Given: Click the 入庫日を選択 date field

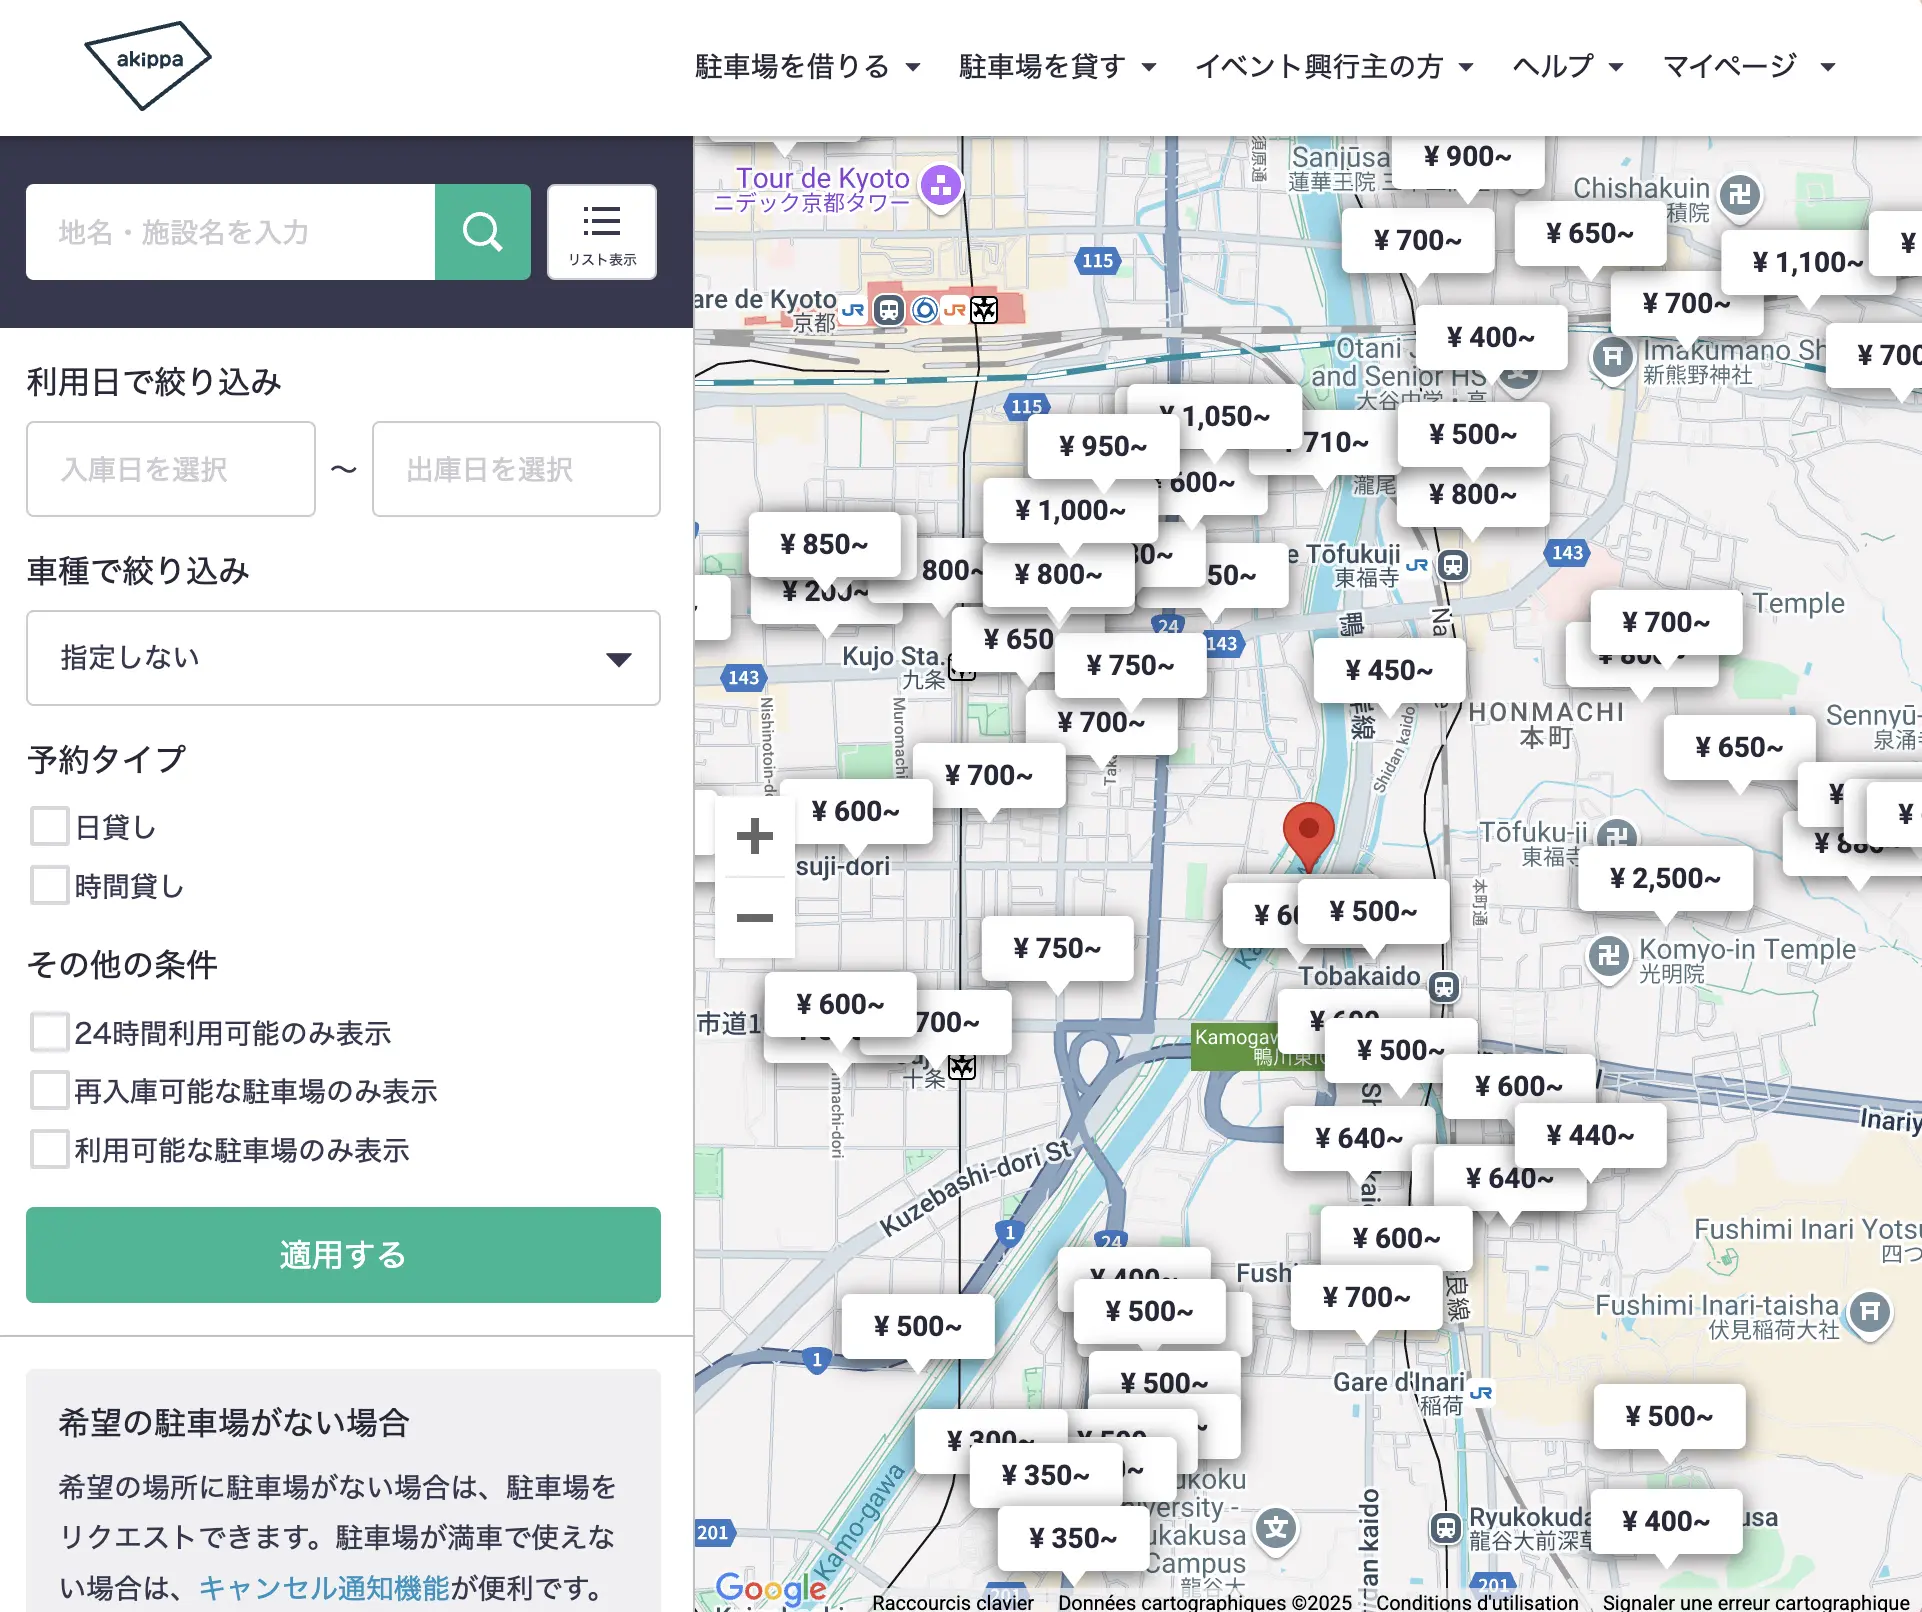Looking at the screenshot, I should [171, 469].
